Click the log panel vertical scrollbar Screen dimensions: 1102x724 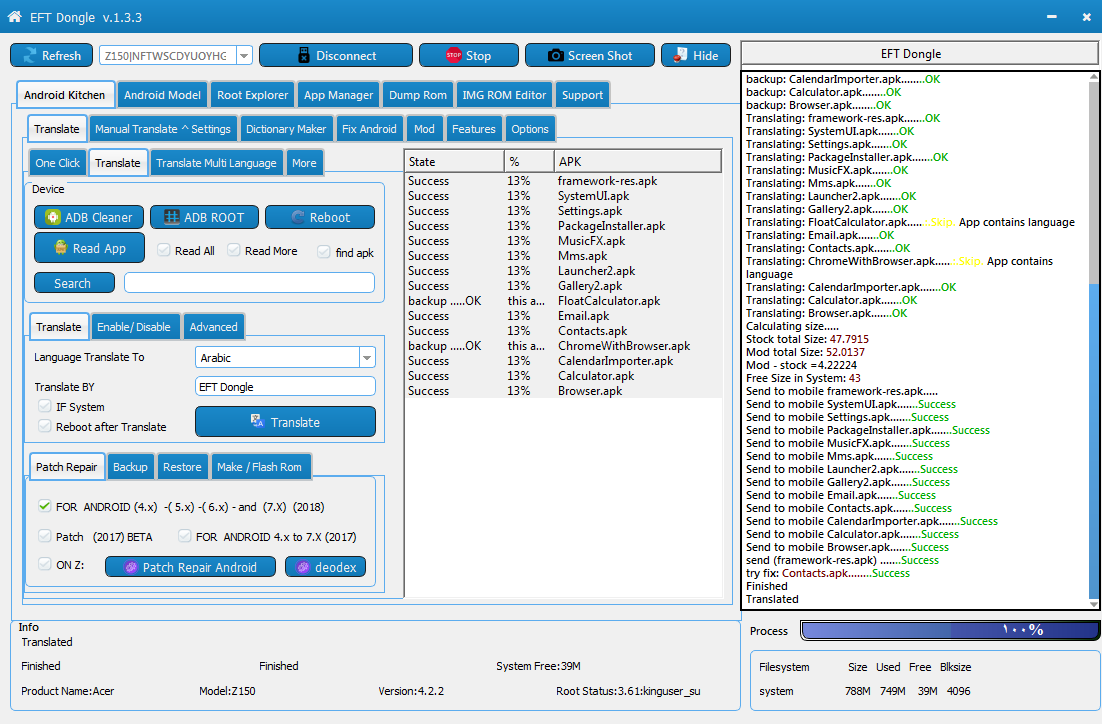(1094, 340)
